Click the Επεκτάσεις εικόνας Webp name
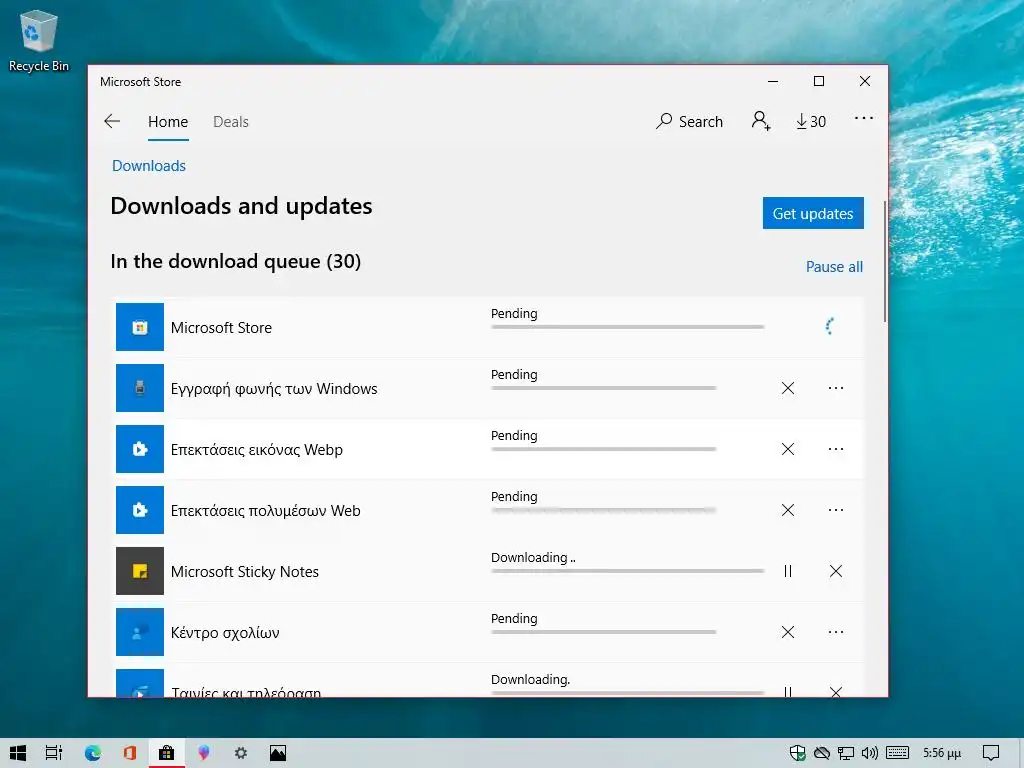 (257, 450)
